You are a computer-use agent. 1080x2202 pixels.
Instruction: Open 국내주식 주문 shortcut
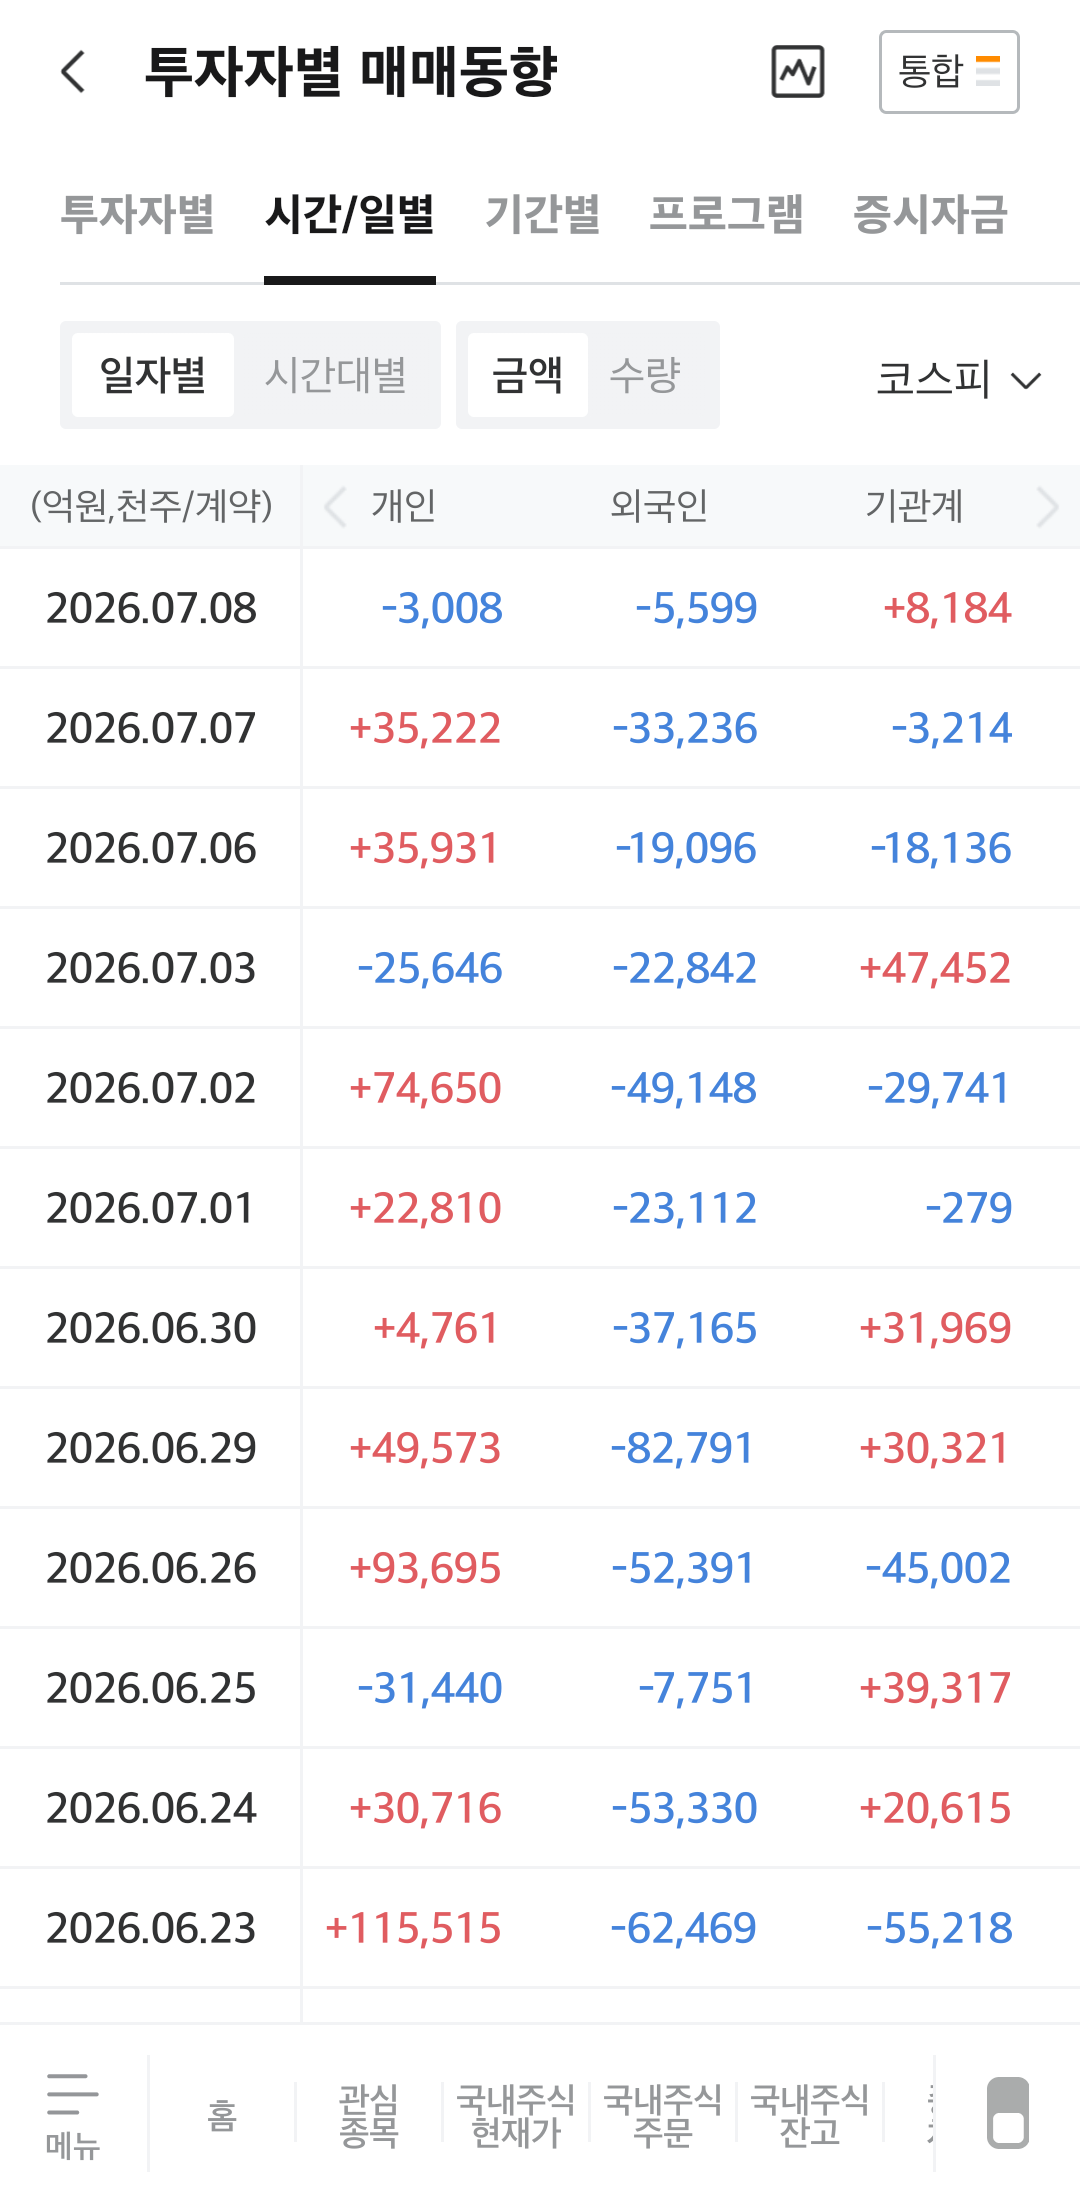(663, 2115)
